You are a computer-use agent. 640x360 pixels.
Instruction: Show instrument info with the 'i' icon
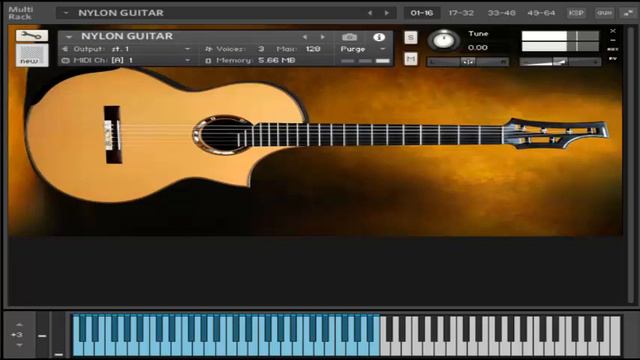(379, 37)
